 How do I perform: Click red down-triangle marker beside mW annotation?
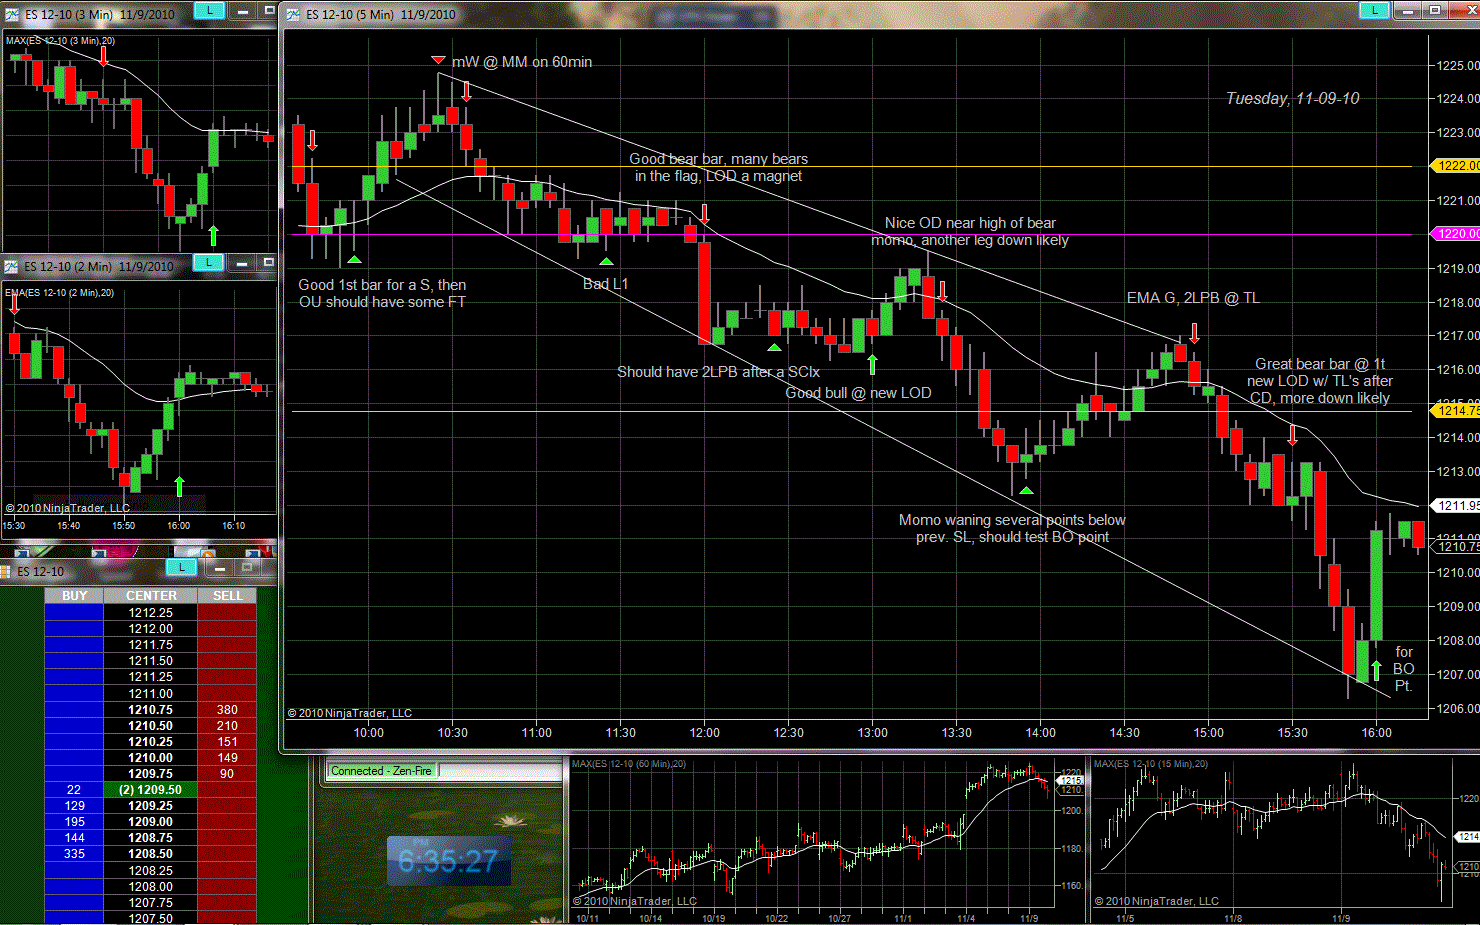point(438,61)
